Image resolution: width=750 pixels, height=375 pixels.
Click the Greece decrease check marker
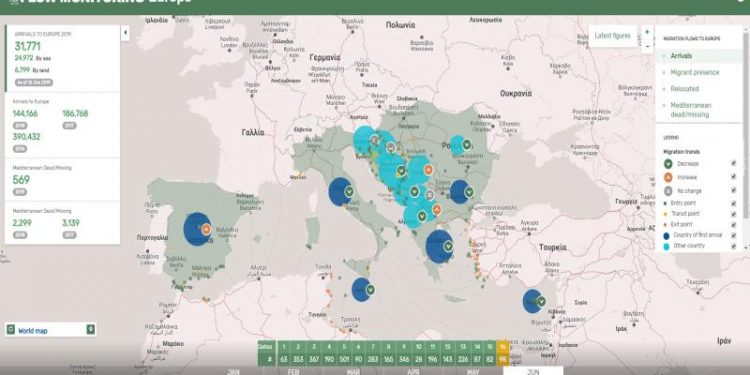coord(448,247)
